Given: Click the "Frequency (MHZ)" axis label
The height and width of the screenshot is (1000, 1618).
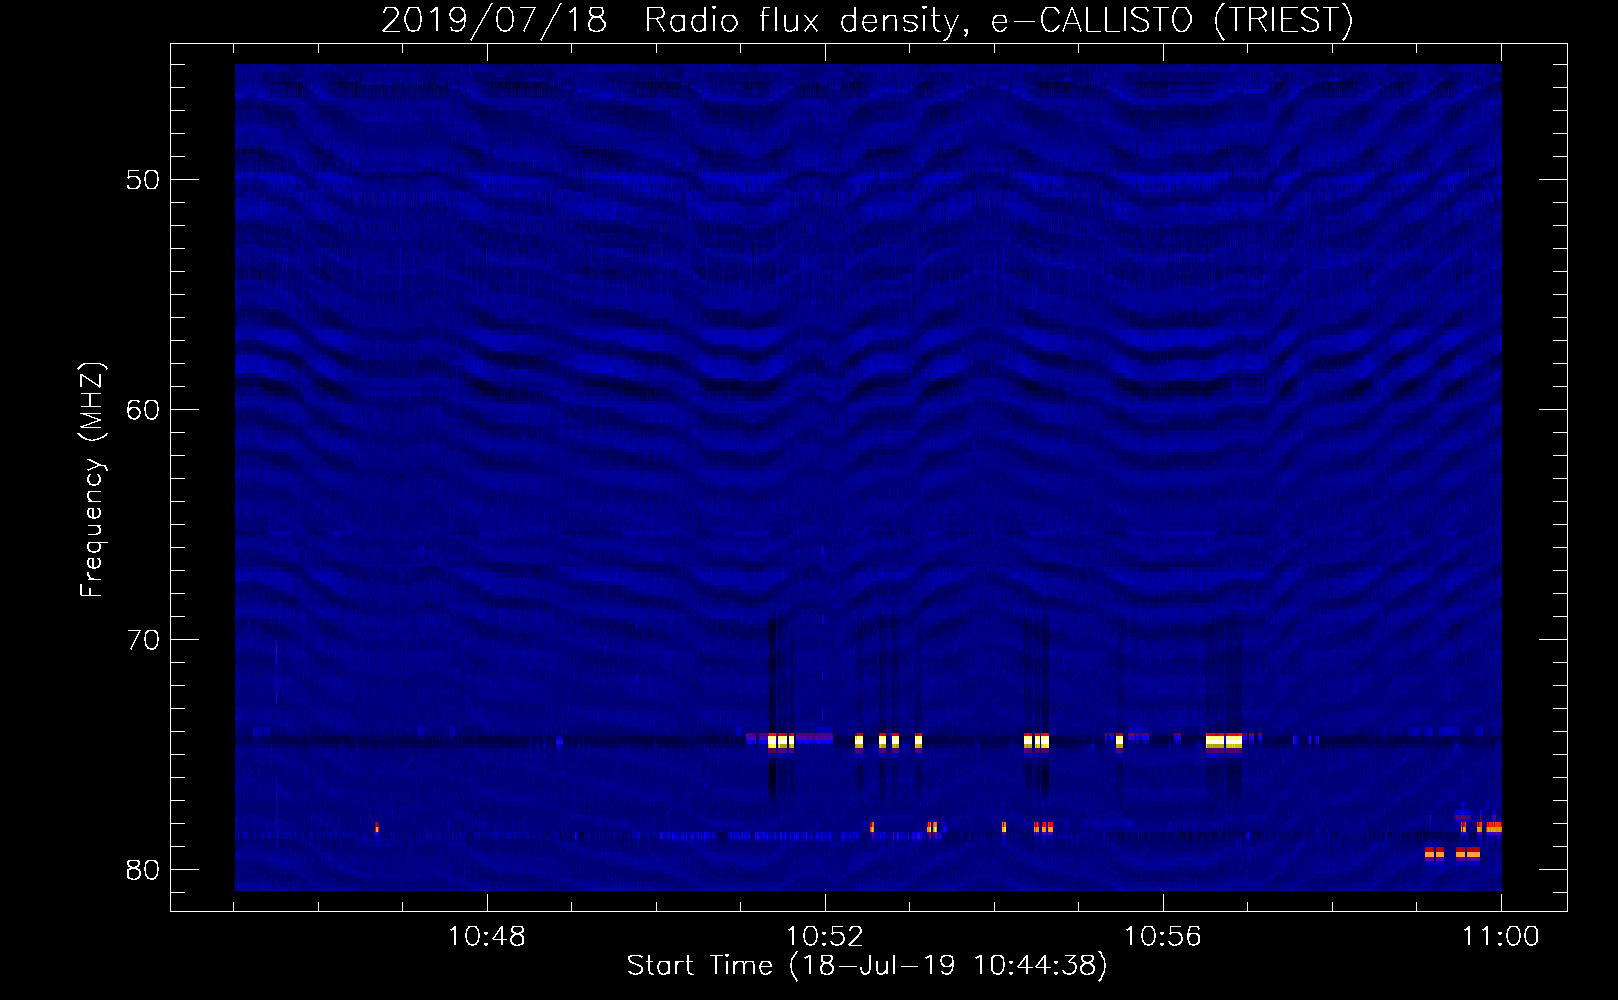Looking at the screenshot, I should pos(92,480).
